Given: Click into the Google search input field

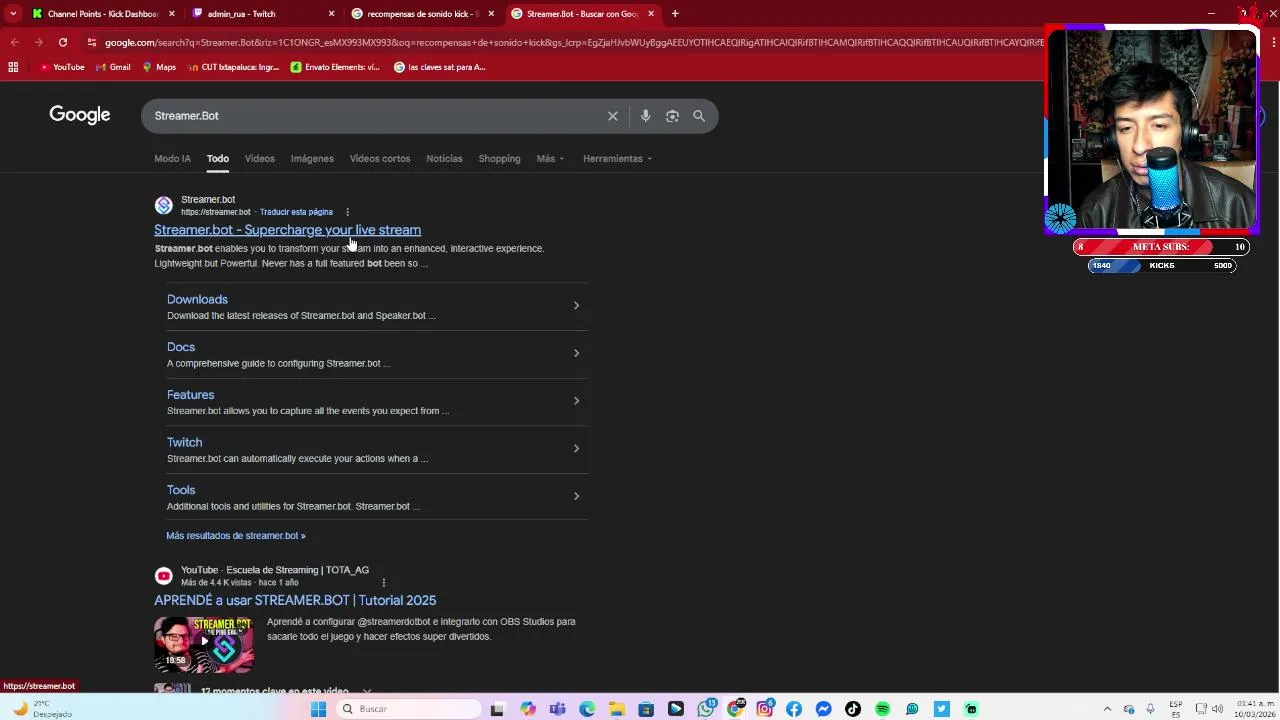Looking at the screenshot, I should (x=375, y=116).
